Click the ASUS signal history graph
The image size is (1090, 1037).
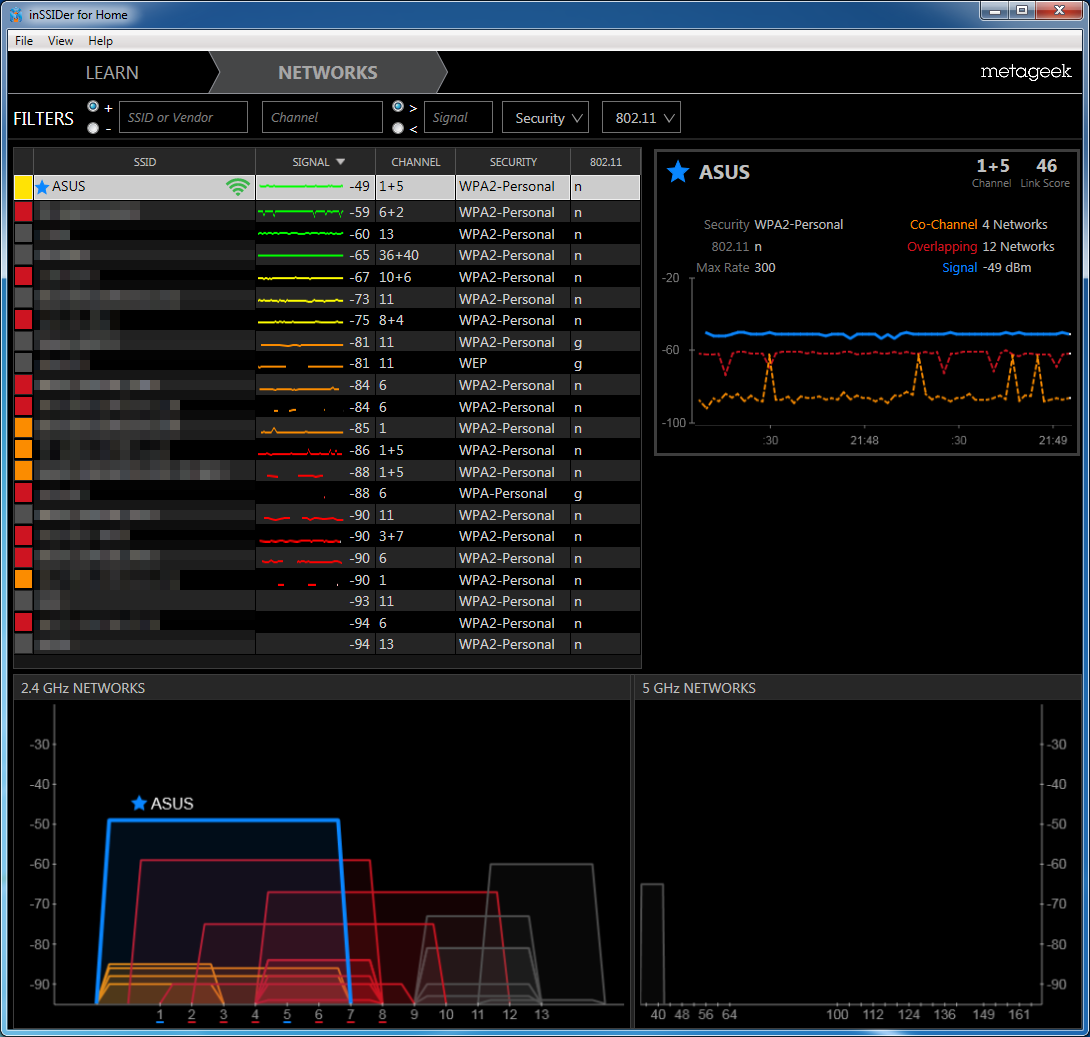pyautogui.click(x=881, y=351)
